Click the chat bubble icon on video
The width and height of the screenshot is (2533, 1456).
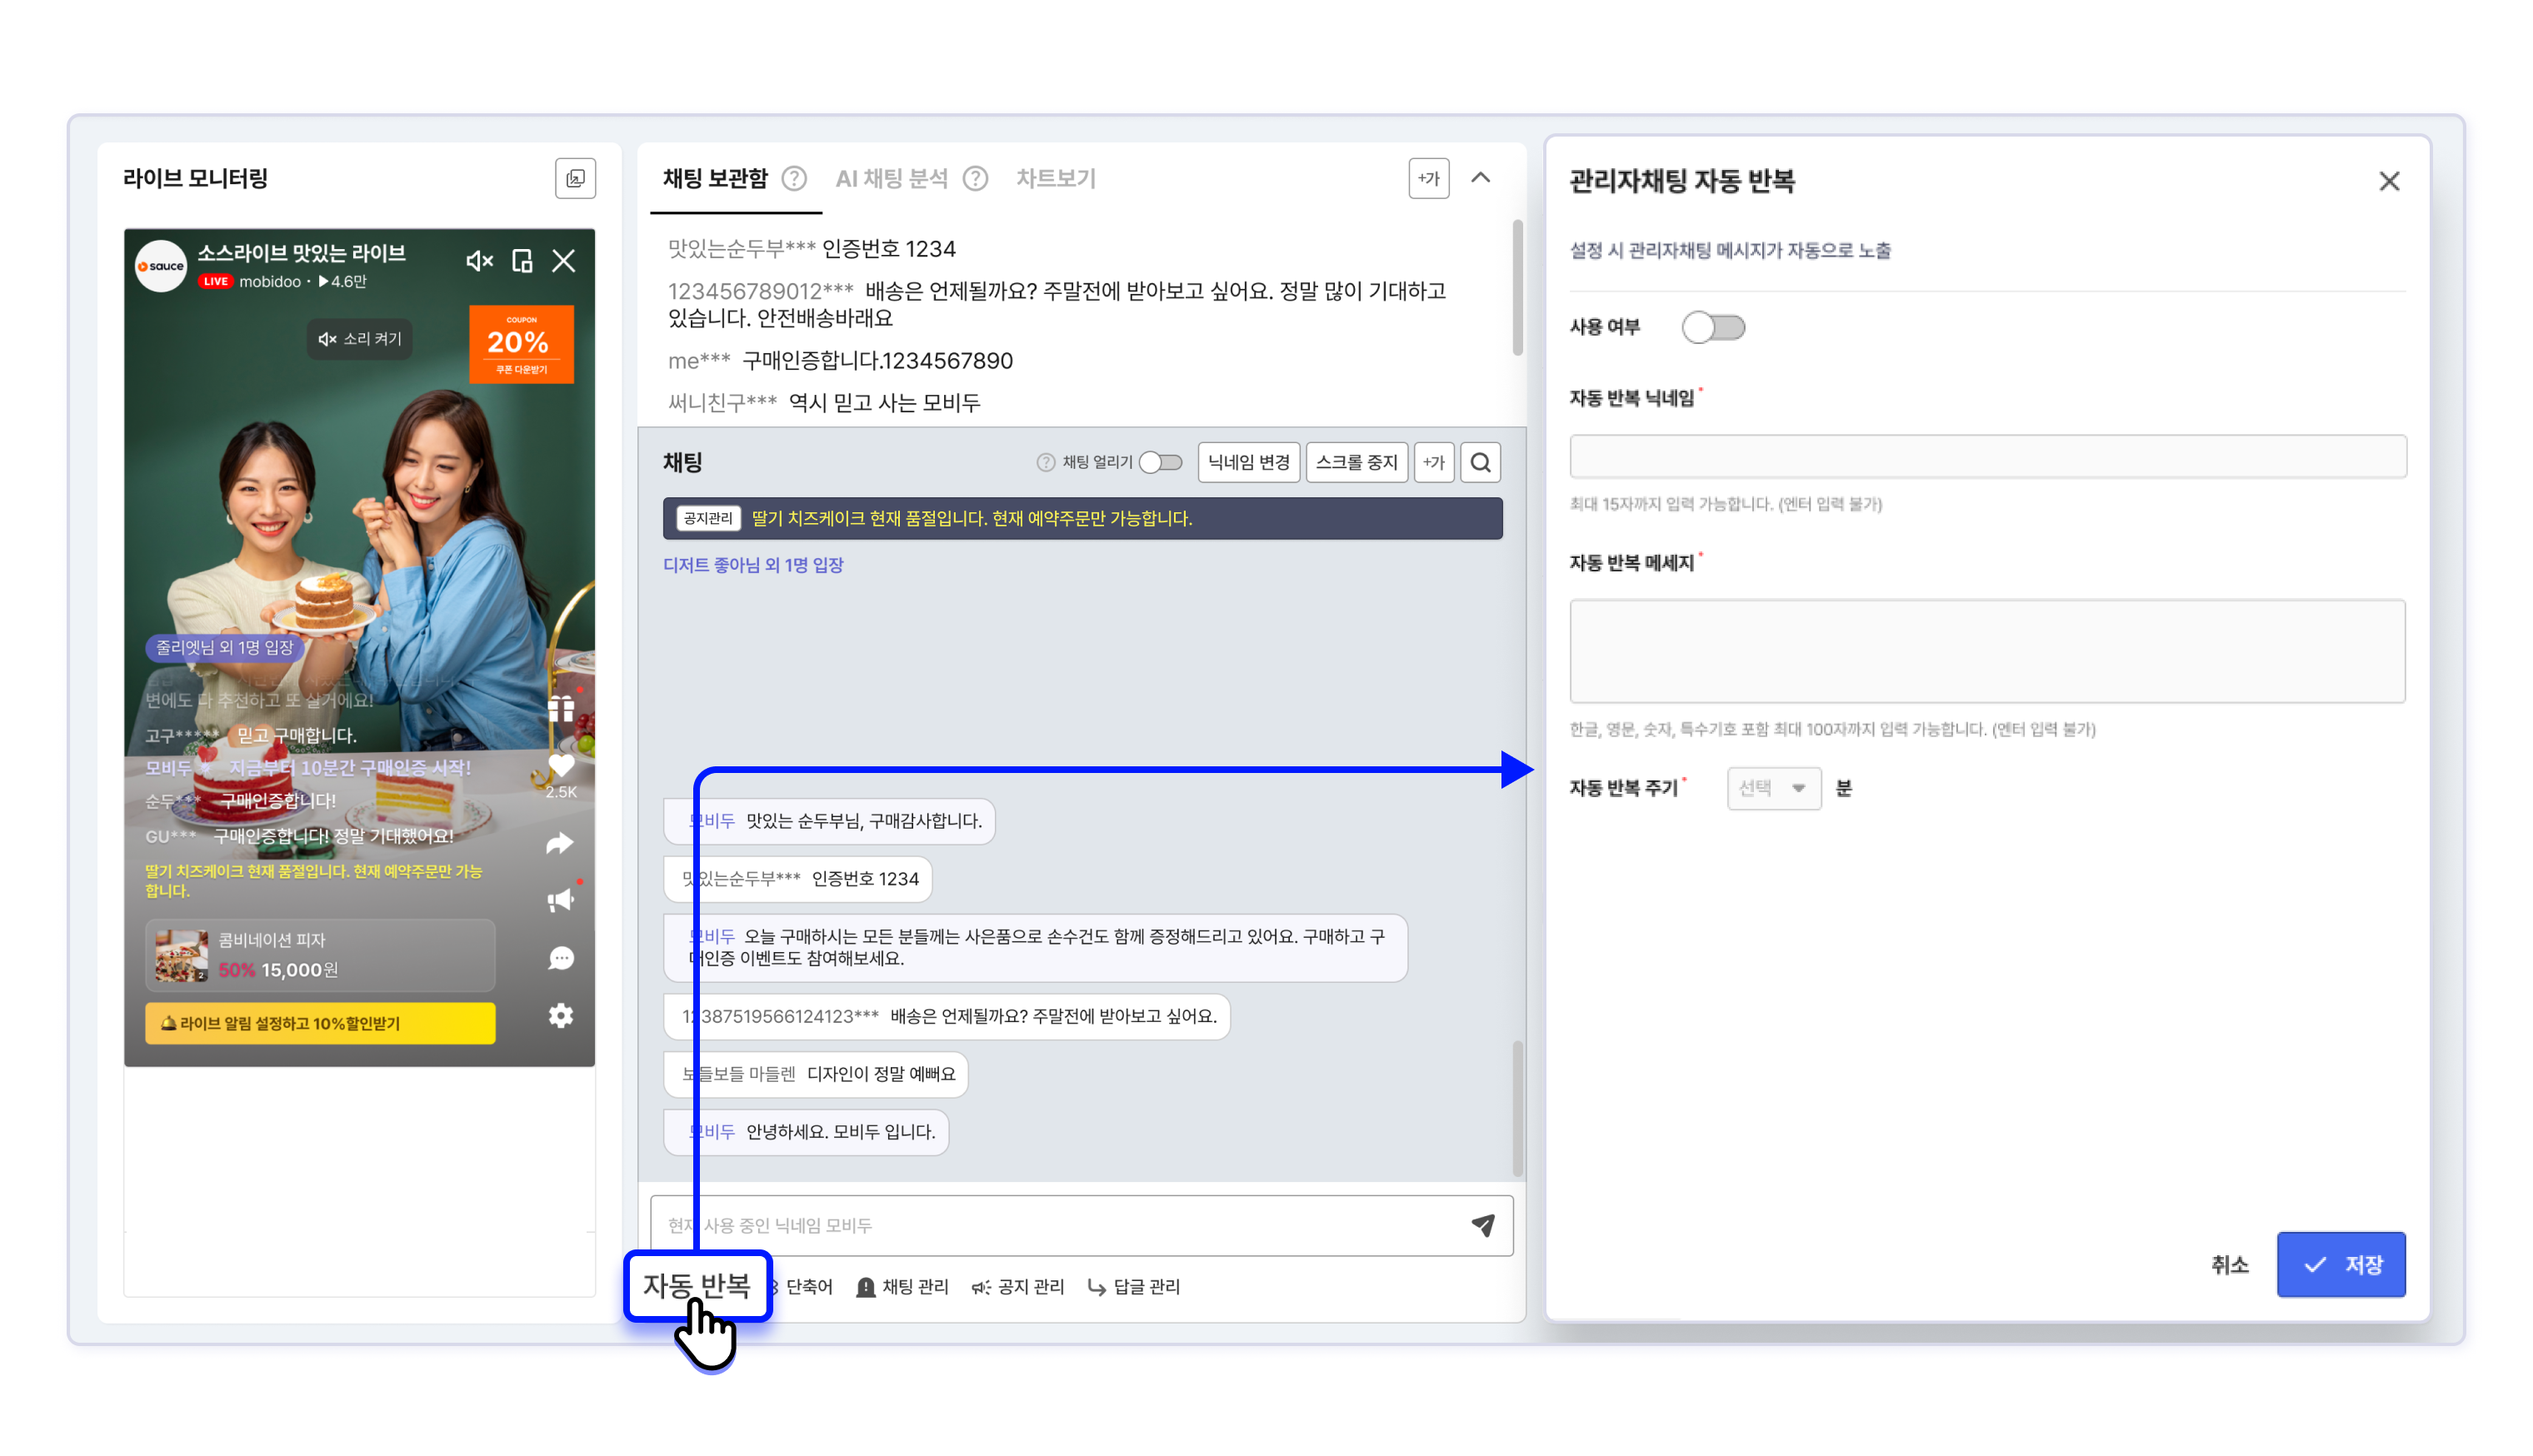click(x=561, y=958)
